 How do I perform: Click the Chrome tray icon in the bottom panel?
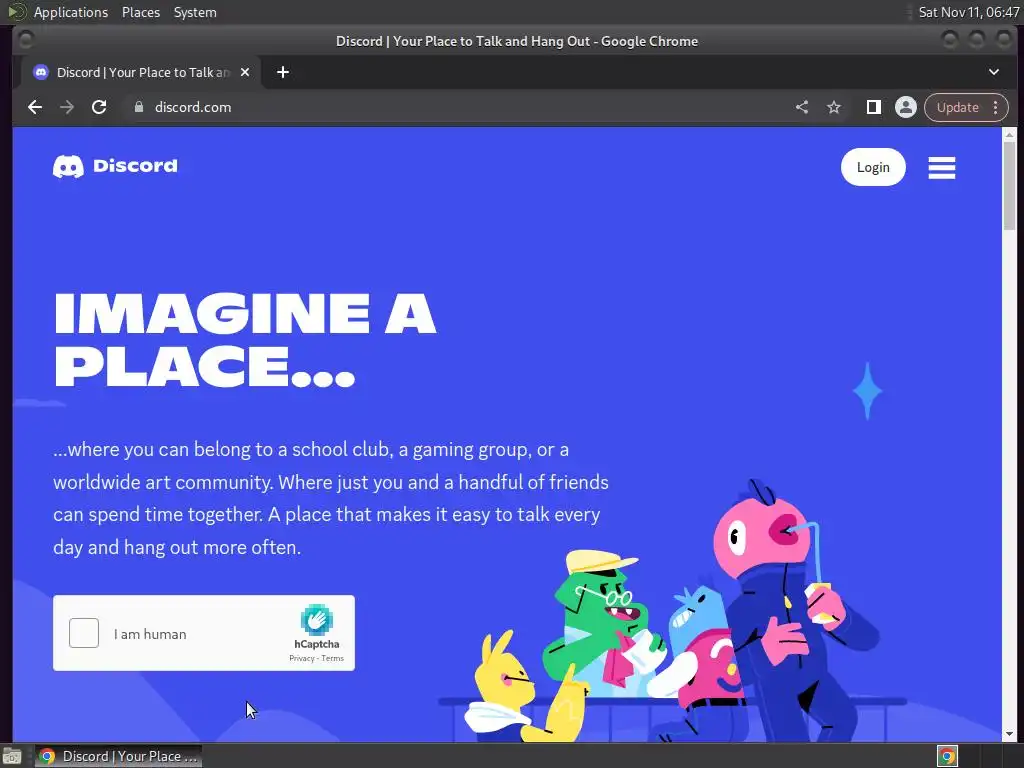947,756
